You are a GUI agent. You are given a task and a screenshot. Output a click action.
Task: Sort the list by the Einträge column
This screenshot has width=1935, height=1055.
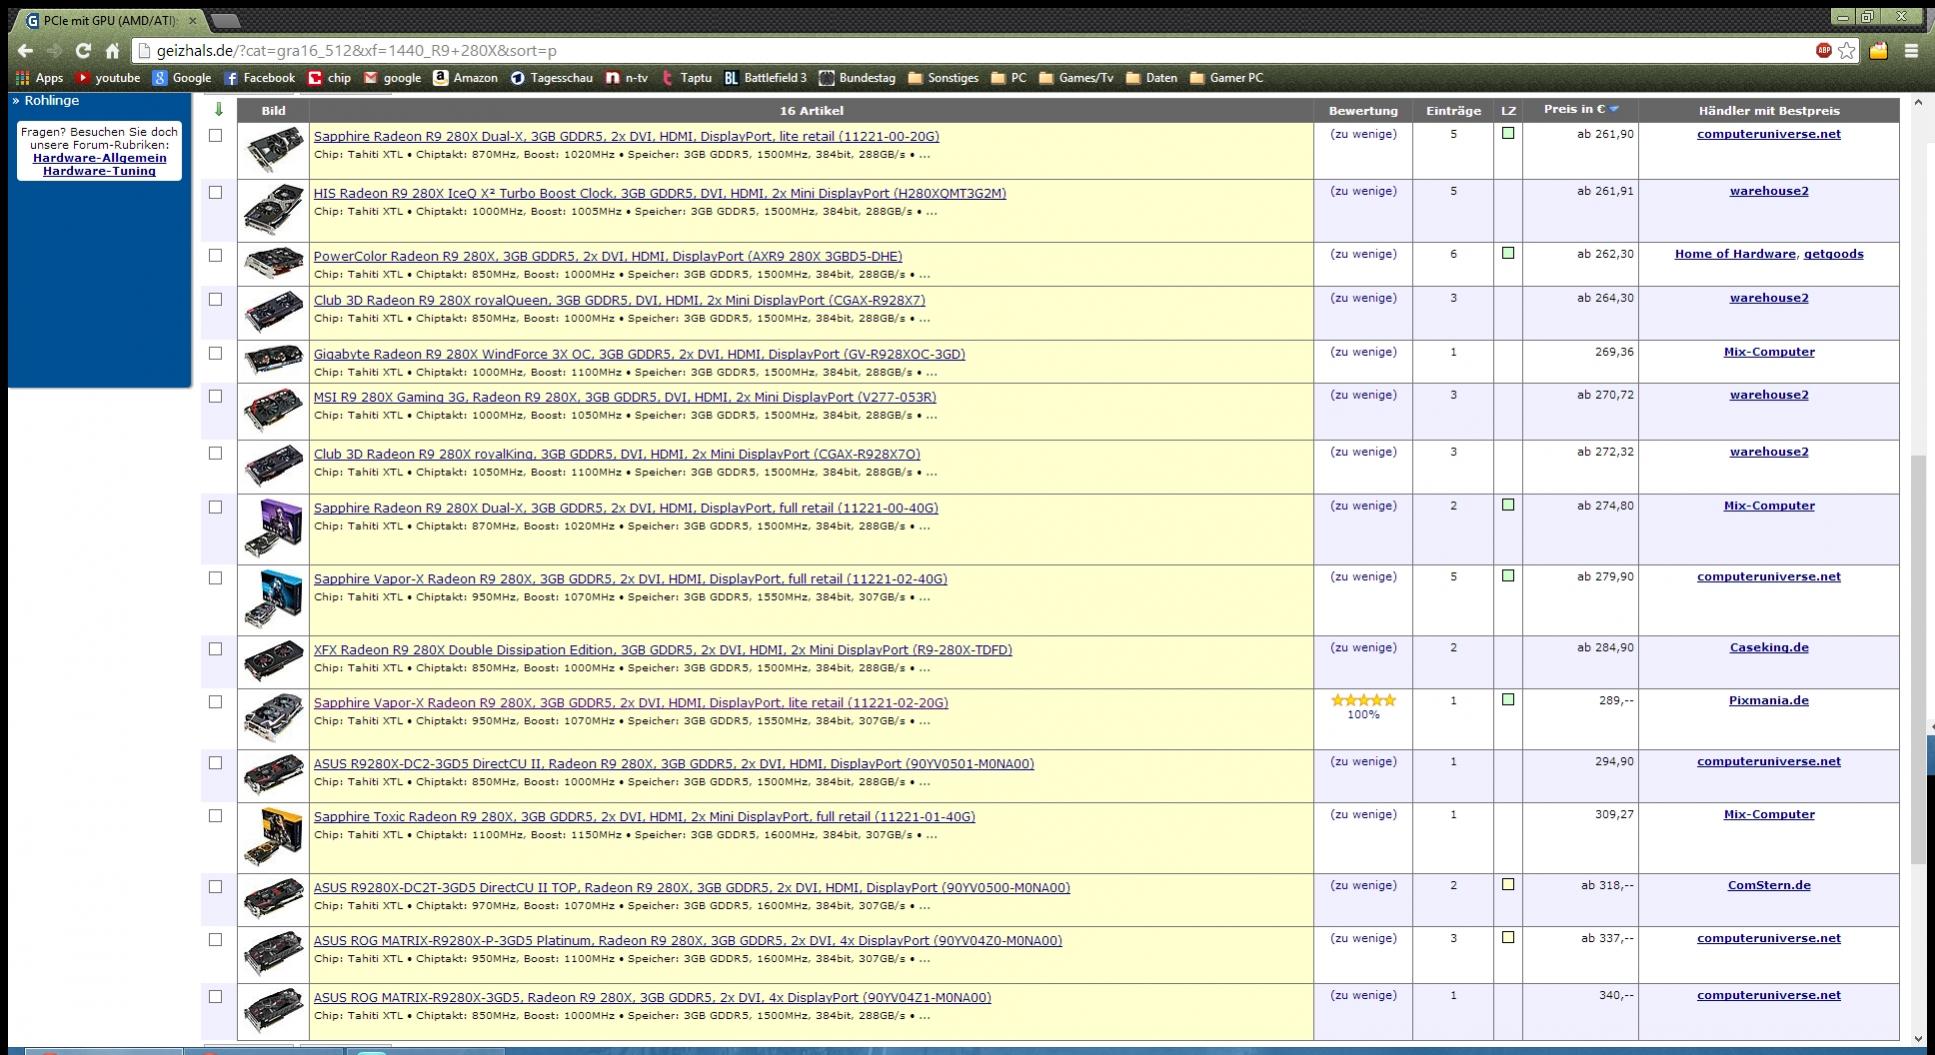(x=1453, y=111)
